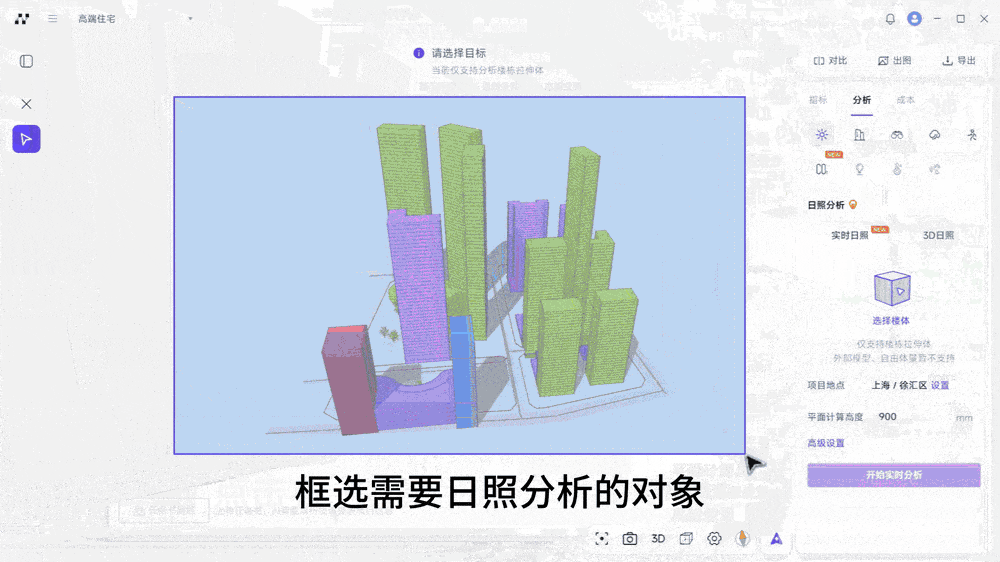Viewport: 1000px width, 562px height.
Task: Select the sunlight analysis sun icon
Action: coord(822,135)
